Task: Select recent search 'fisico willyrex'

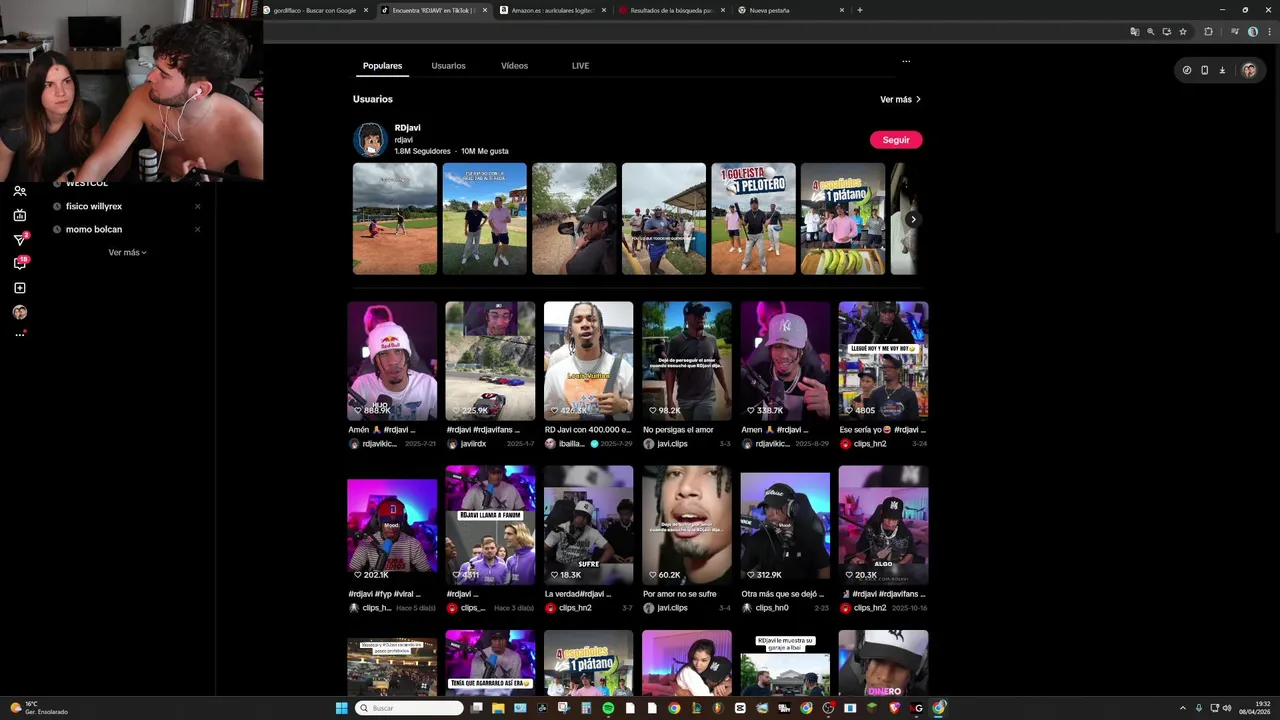Action: pos(94,206)
